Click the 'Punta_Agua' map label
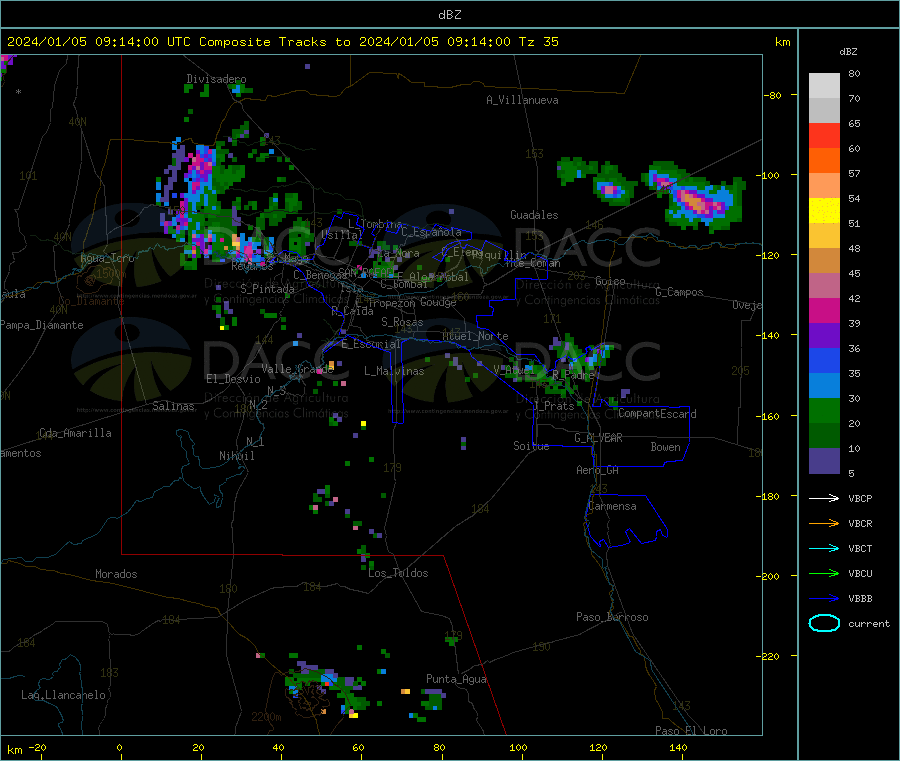 [x=456, y=679]
